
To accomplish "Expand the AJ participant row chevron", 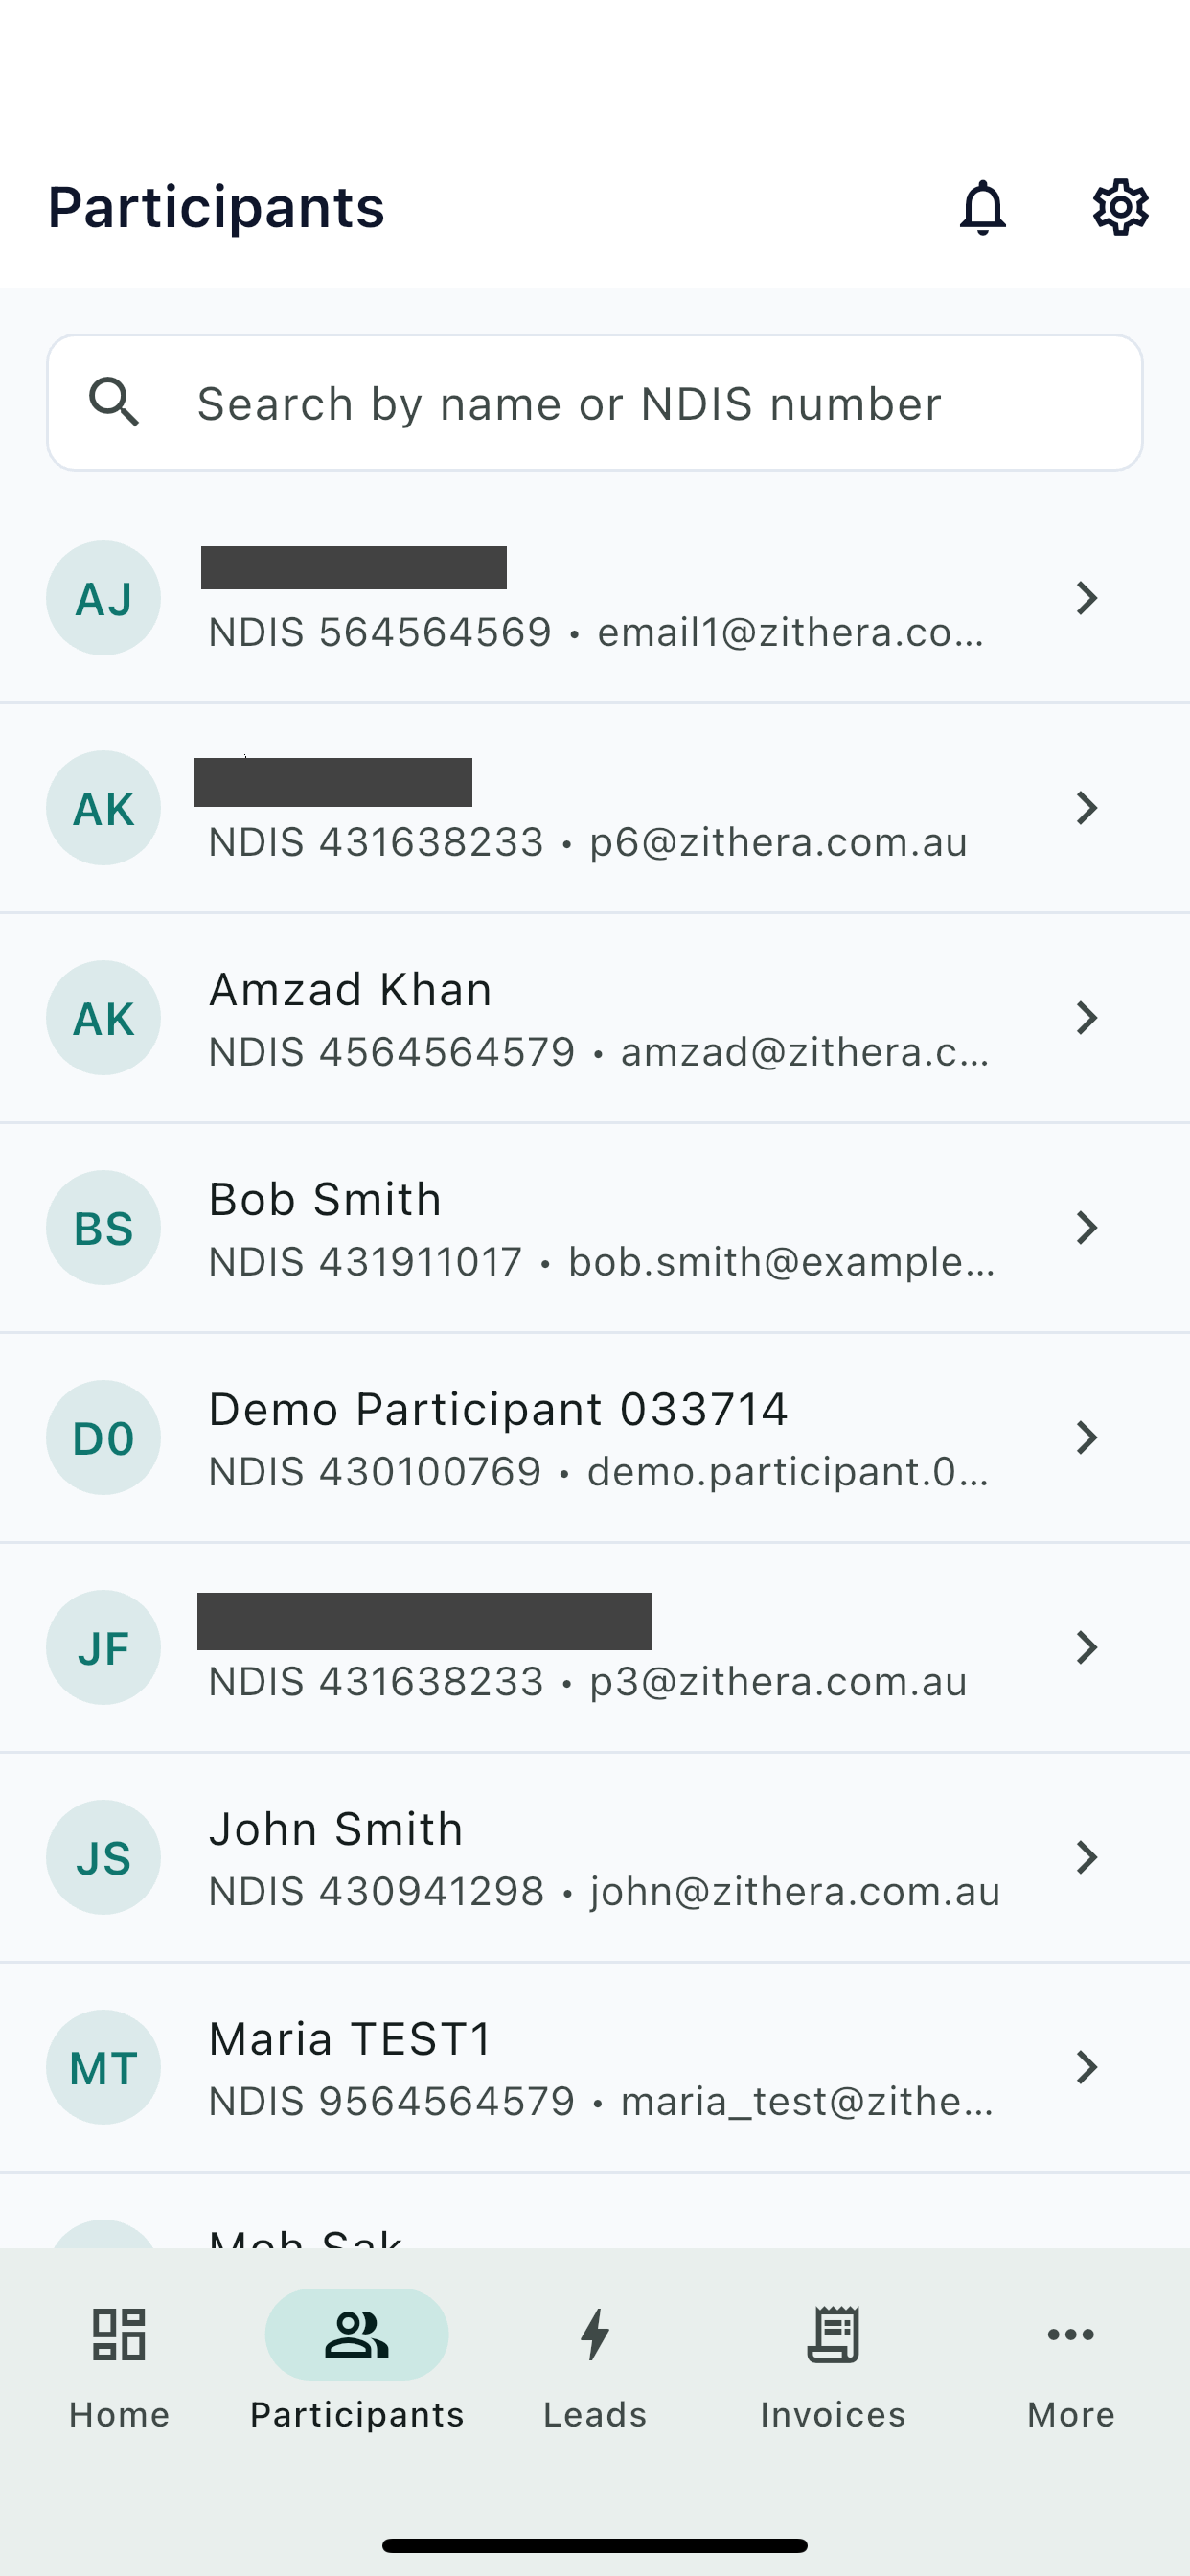I will click(x=1086, y=598).
